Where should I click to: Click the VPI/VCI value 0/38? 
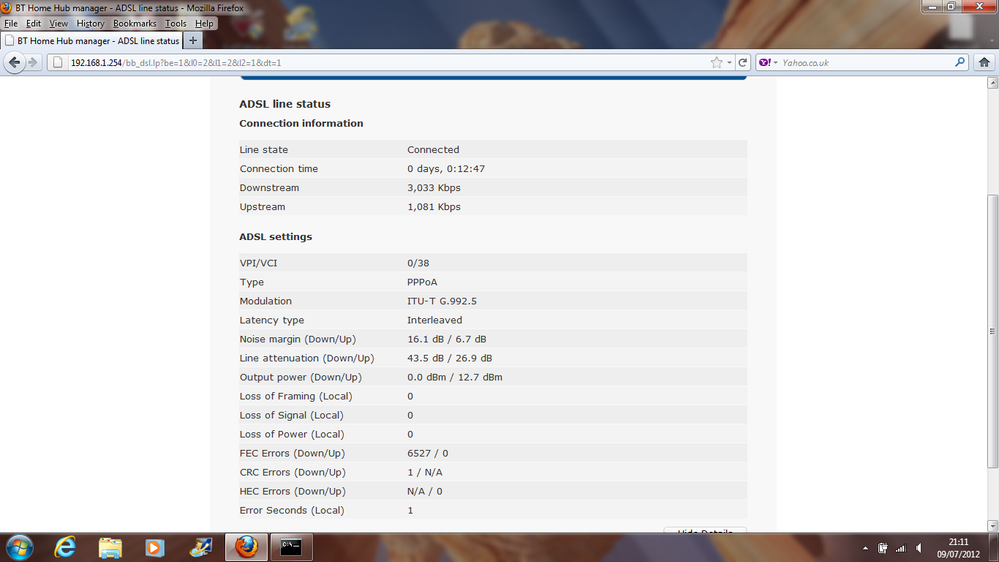pyautogui.click(x=418, y=263)
